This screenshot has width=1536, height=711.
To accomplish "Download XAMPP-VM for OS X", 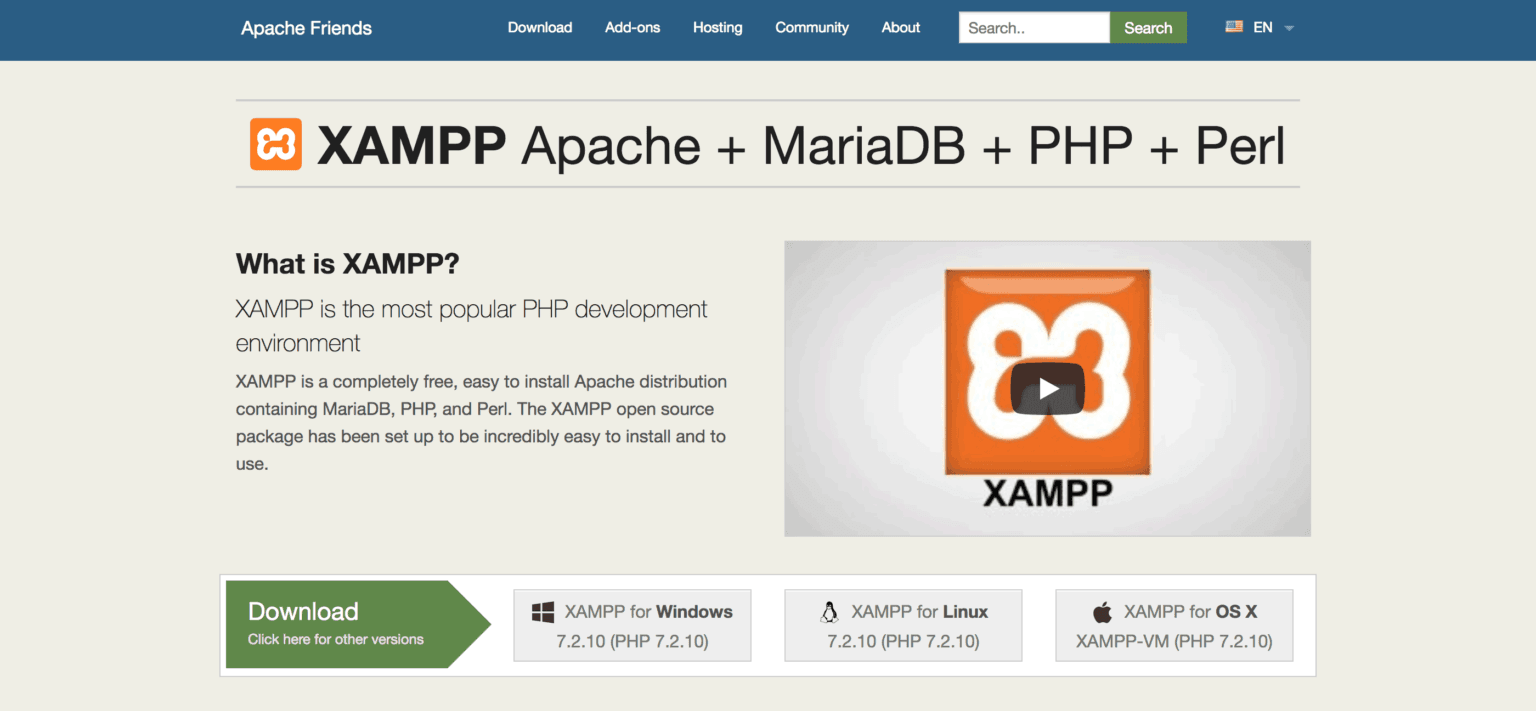I will click(1174, 626).
